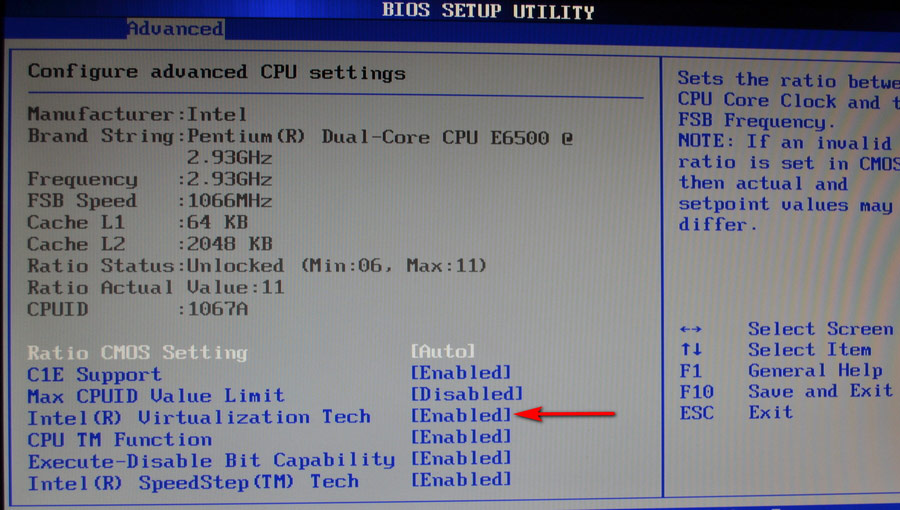Click the Configure advanced CPU settings heading

[216, 72]
